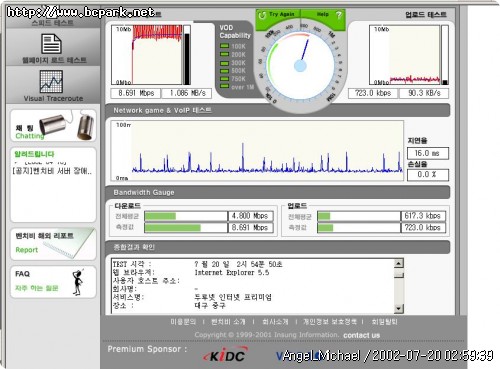This screenshot has width=500, height=369.
Task: Open the FAQ 자주 하는 질문 card
Action: [x=53, y=282]
